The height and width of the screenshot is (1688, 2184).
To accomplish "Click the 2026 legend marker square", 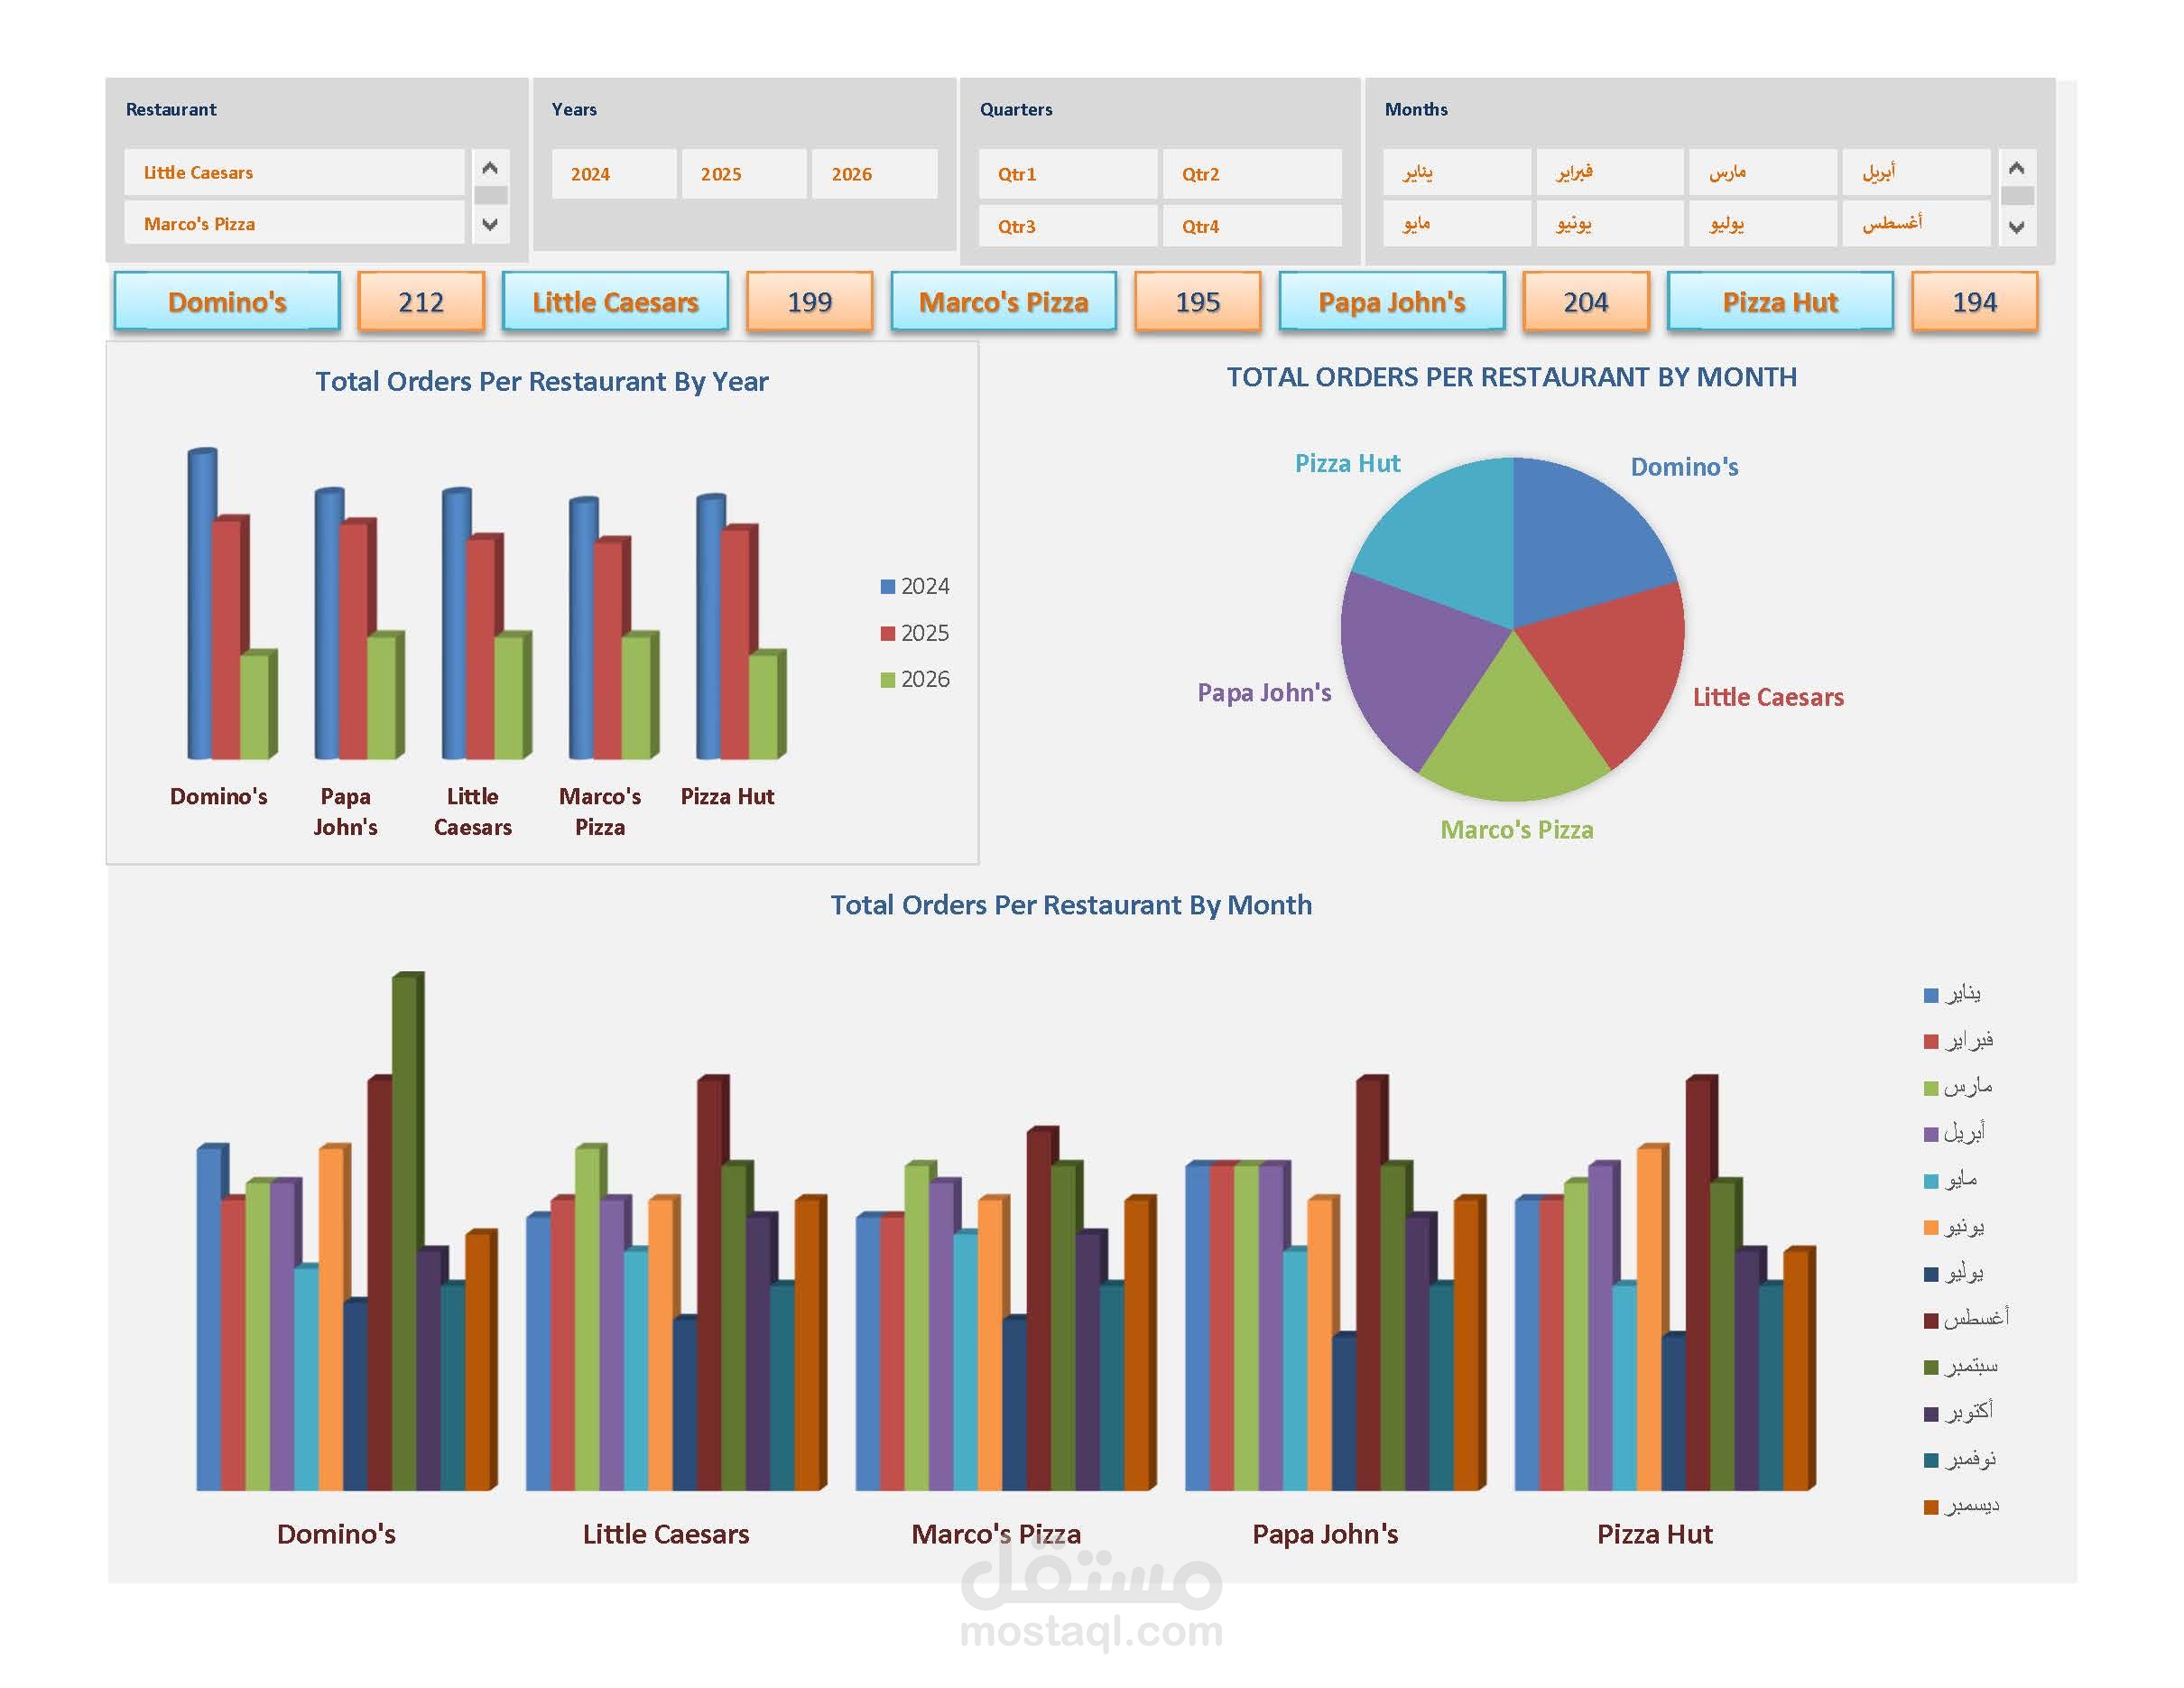I will coord(887,680).
